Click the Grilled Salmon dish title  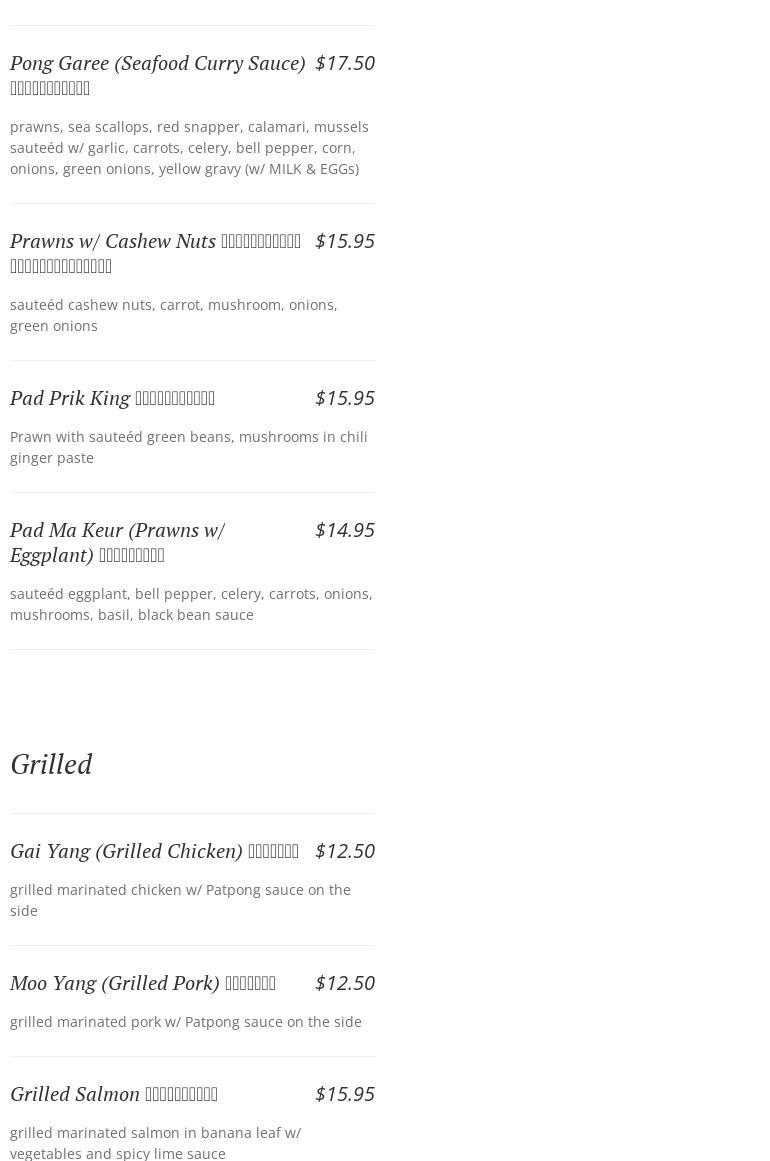tap(75, 1094)
